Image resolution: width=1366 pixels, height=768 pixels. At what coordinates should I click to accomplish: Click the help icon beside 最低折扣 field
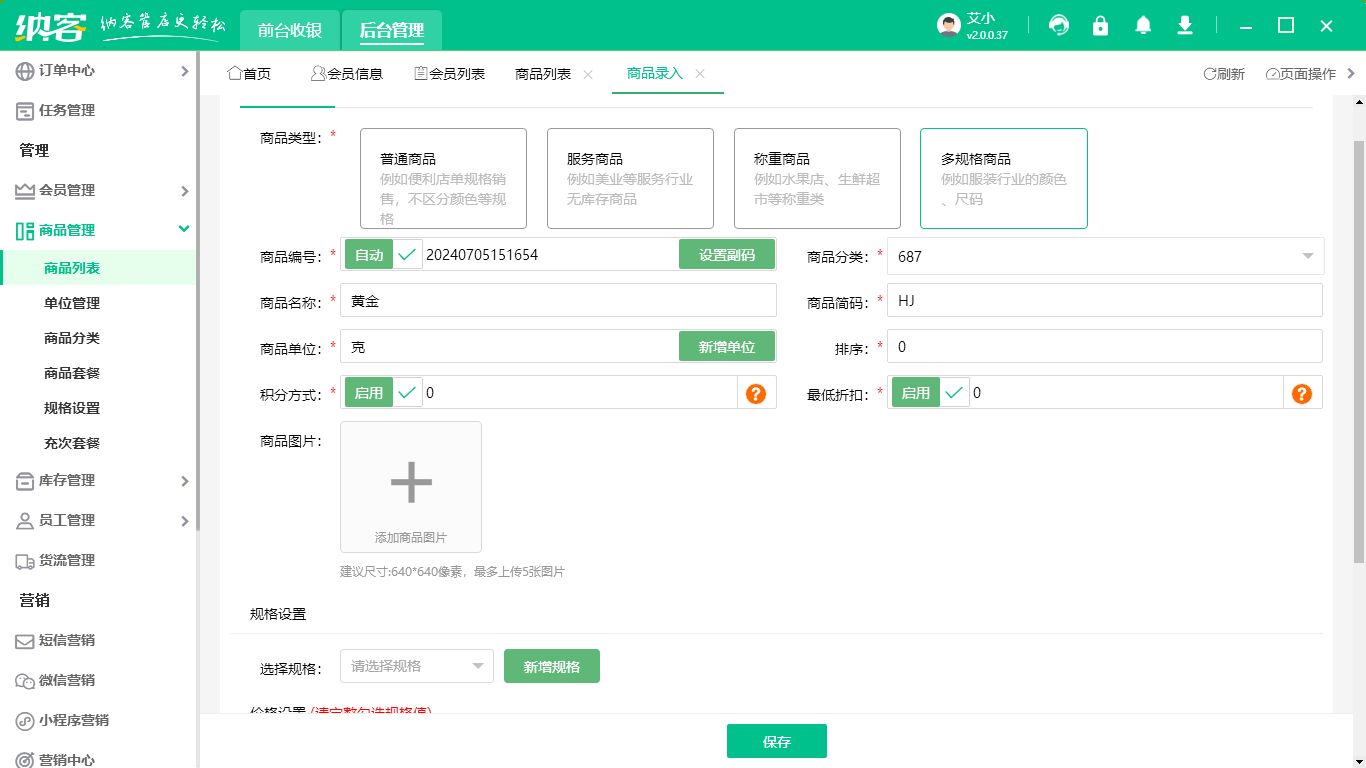point(1302,393)
